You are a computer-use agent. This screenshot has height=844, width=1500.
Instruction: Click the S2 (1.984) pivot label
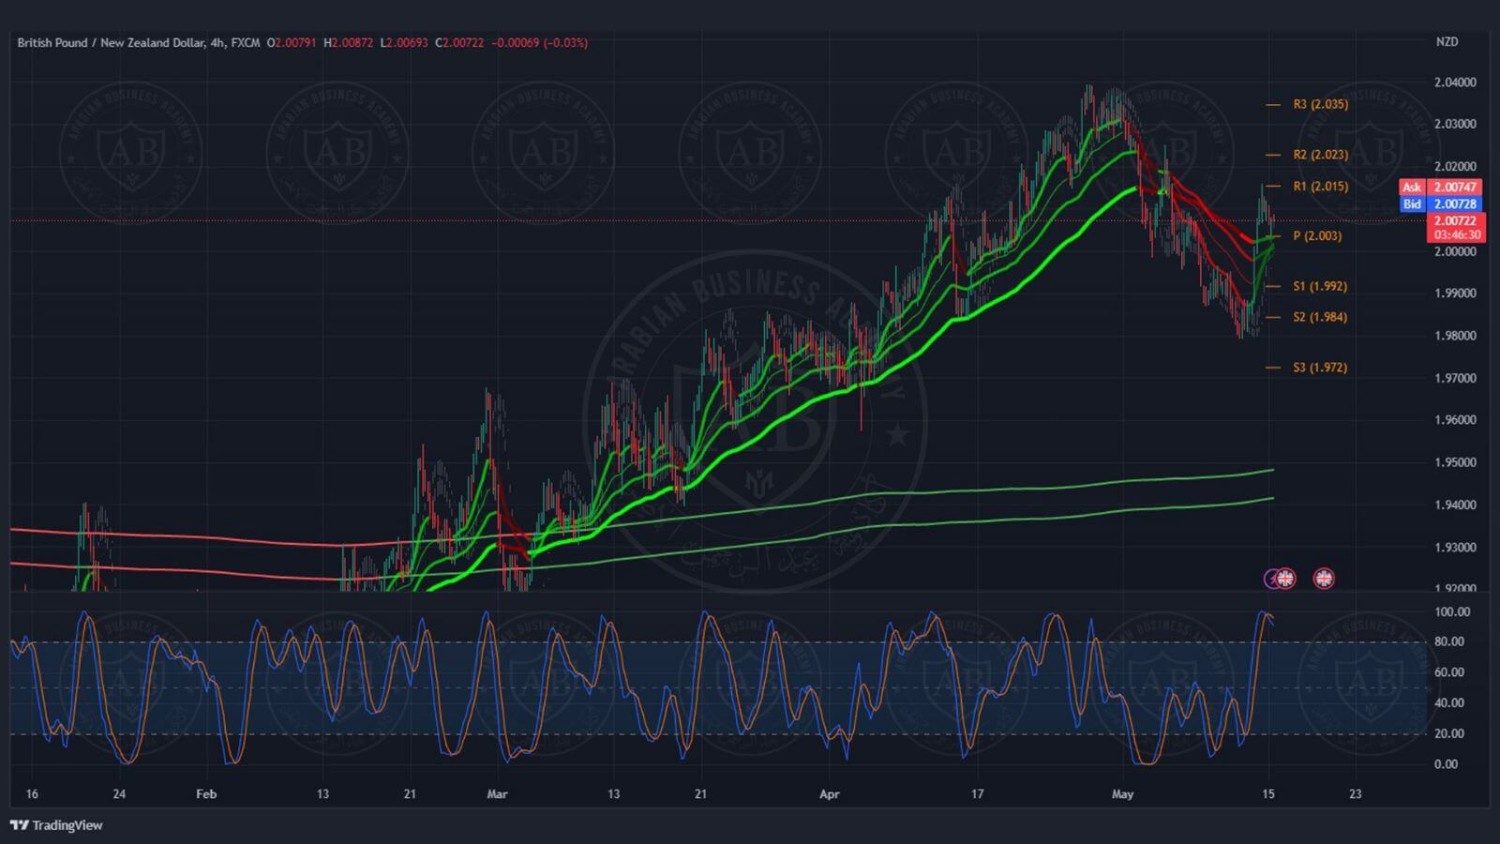click(x=1320, y=317)
